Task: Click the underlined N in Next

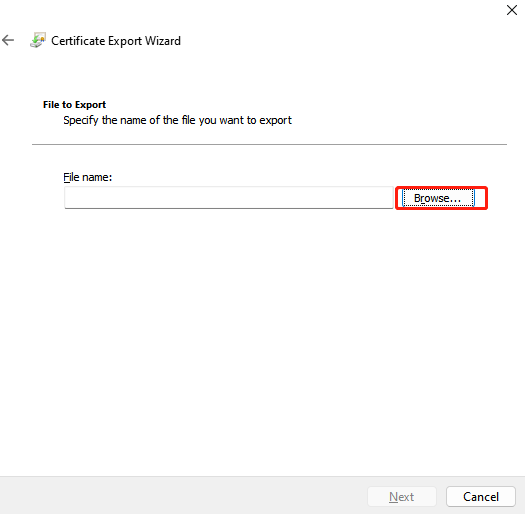Action: coord(393,497)
